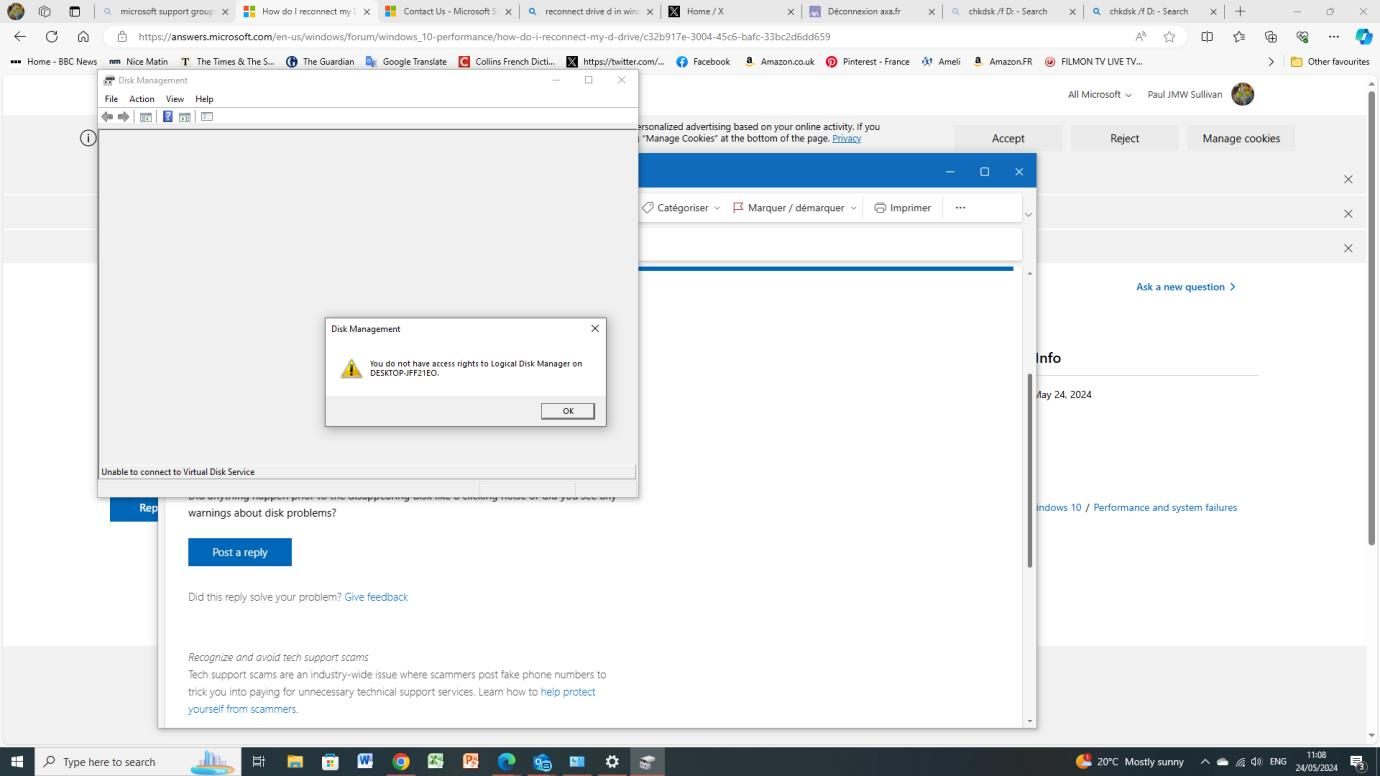Switch to Home / X tab
The width and height of the screenshot is (1380, 776).
[731, 11]
